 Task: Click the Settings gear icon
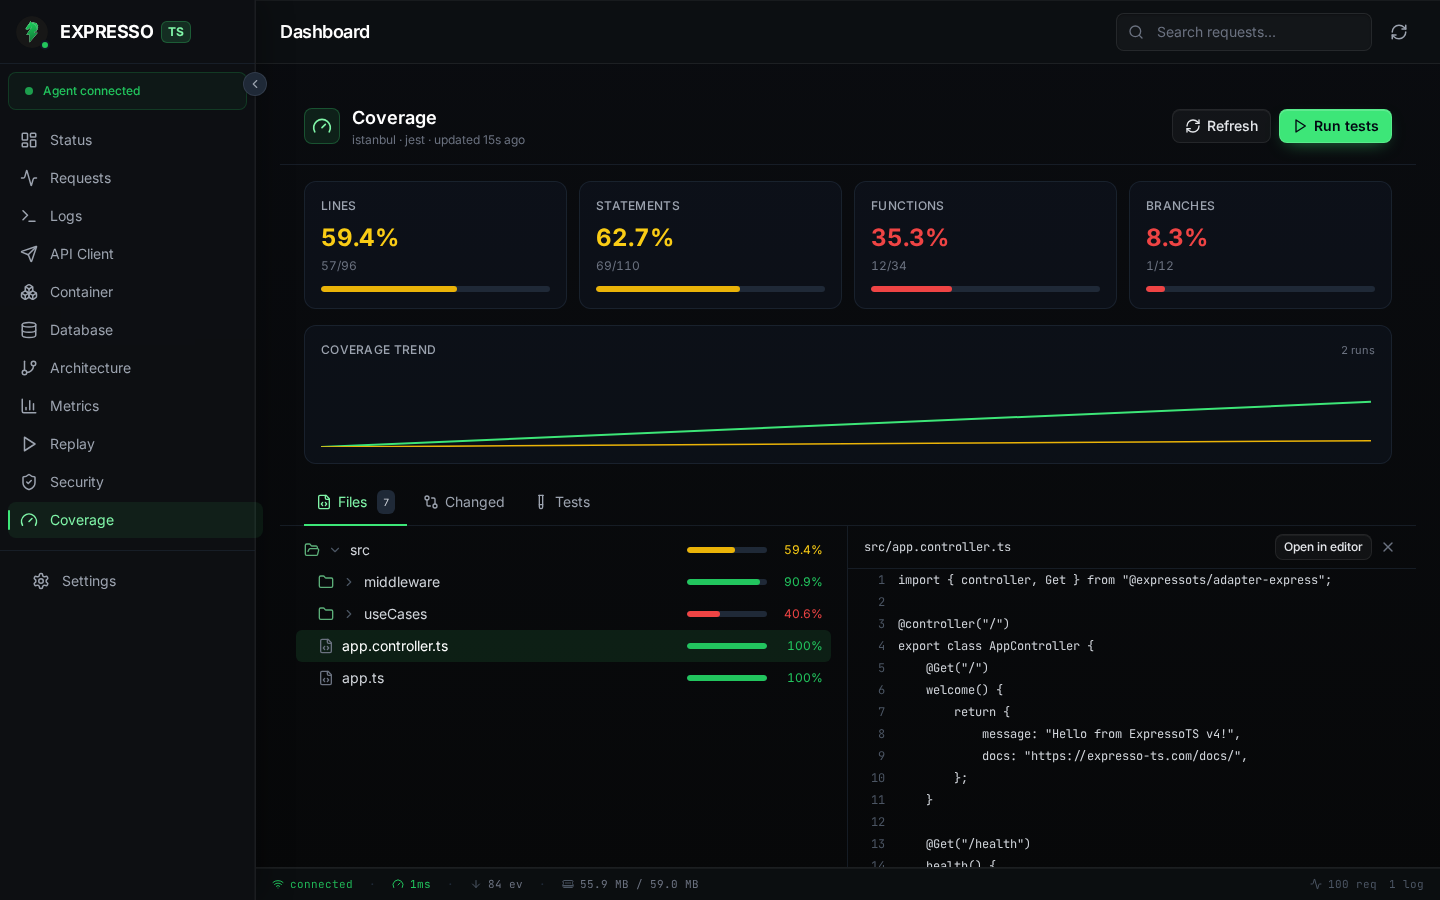(x=41, y=581)
